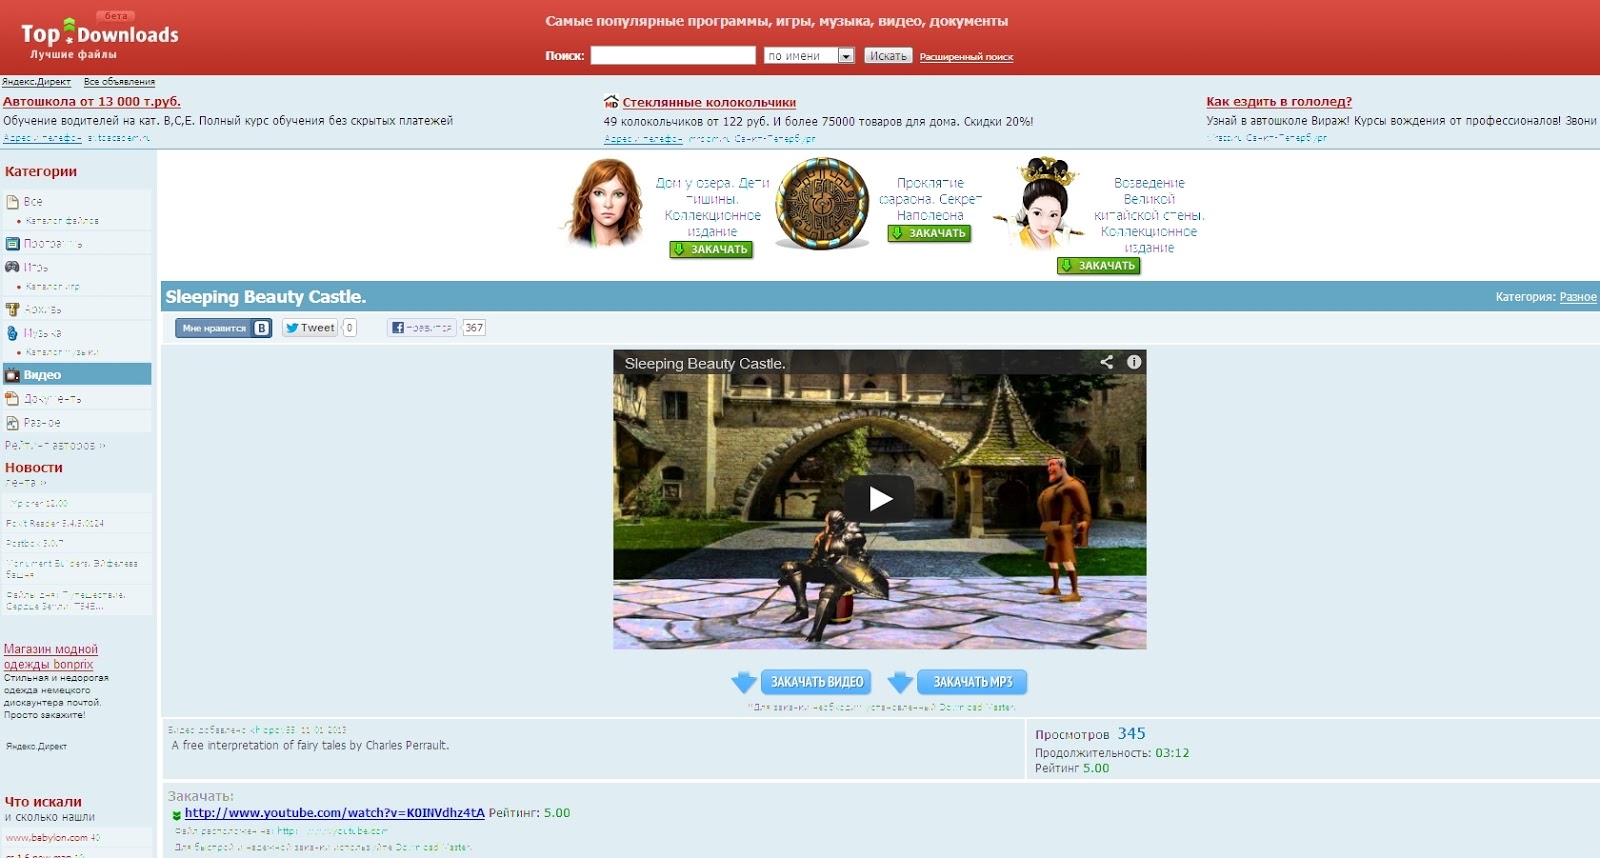This screenshot has width=1600, height=858.
Task: Click the ЗАКАЧАТЬ MP3 button
Action: (x=973, y=682)
